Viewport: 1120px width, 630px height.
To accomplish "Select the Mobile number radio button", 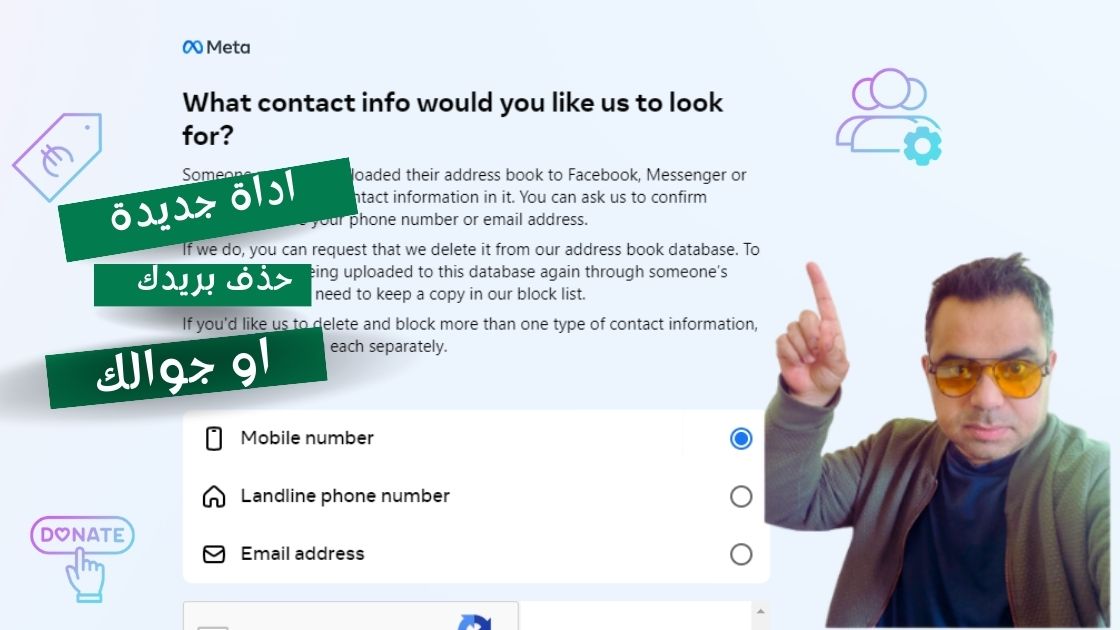I will pos(741,438).
